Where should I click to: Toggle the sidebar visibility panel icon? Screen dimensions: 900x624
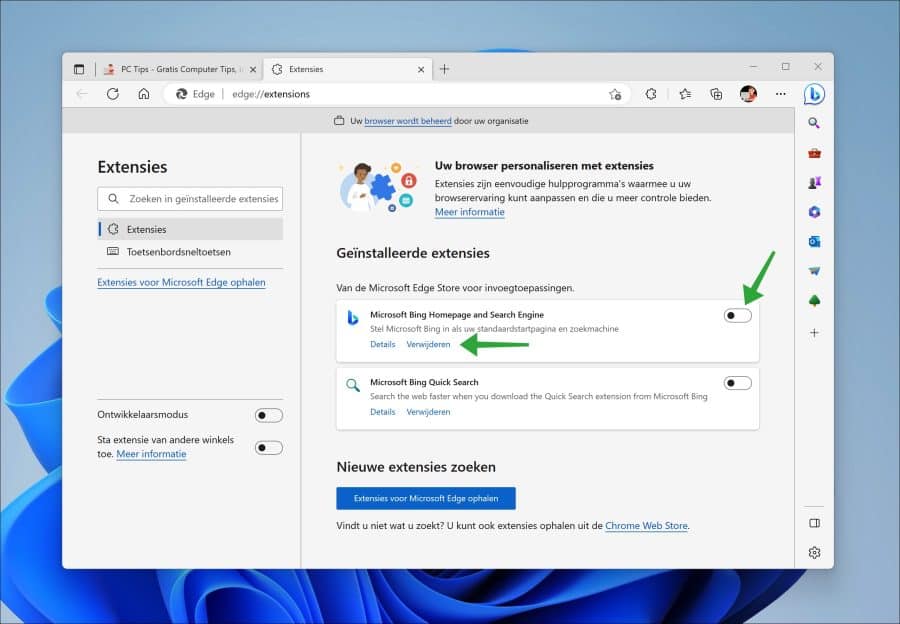coord(814,523)
